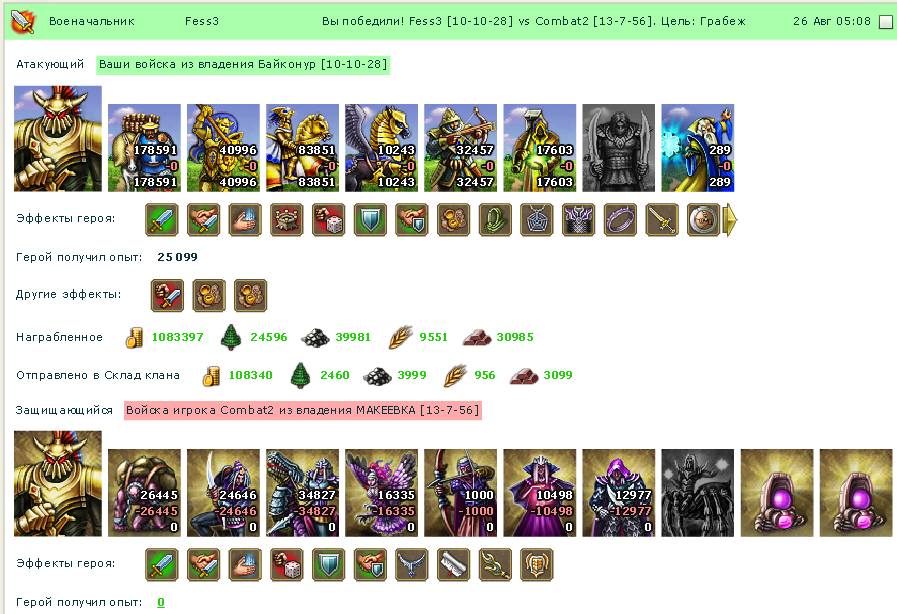Select the first purple orb defender structure
Image resolution: width=897 pixels, height=614 pixels.
pyautogui.click(x=777, y=493)
